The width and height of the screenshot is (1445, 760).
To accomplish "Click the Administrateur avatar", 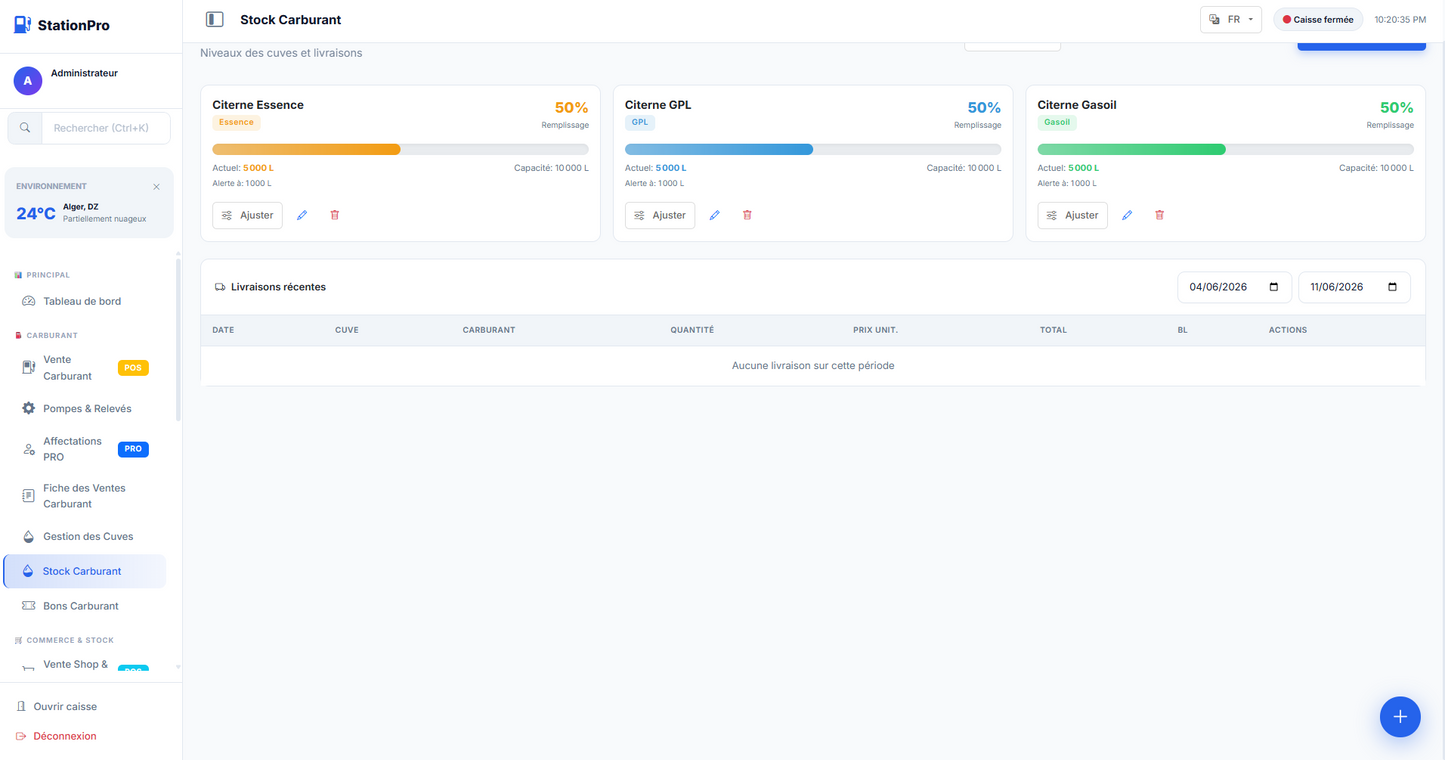I will coord(28,81).
